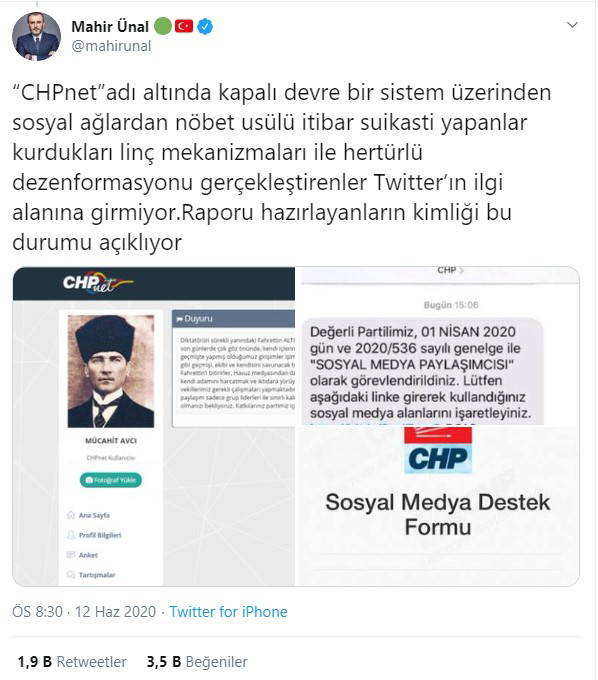Click the Duyuru panel header

[233, 319]
